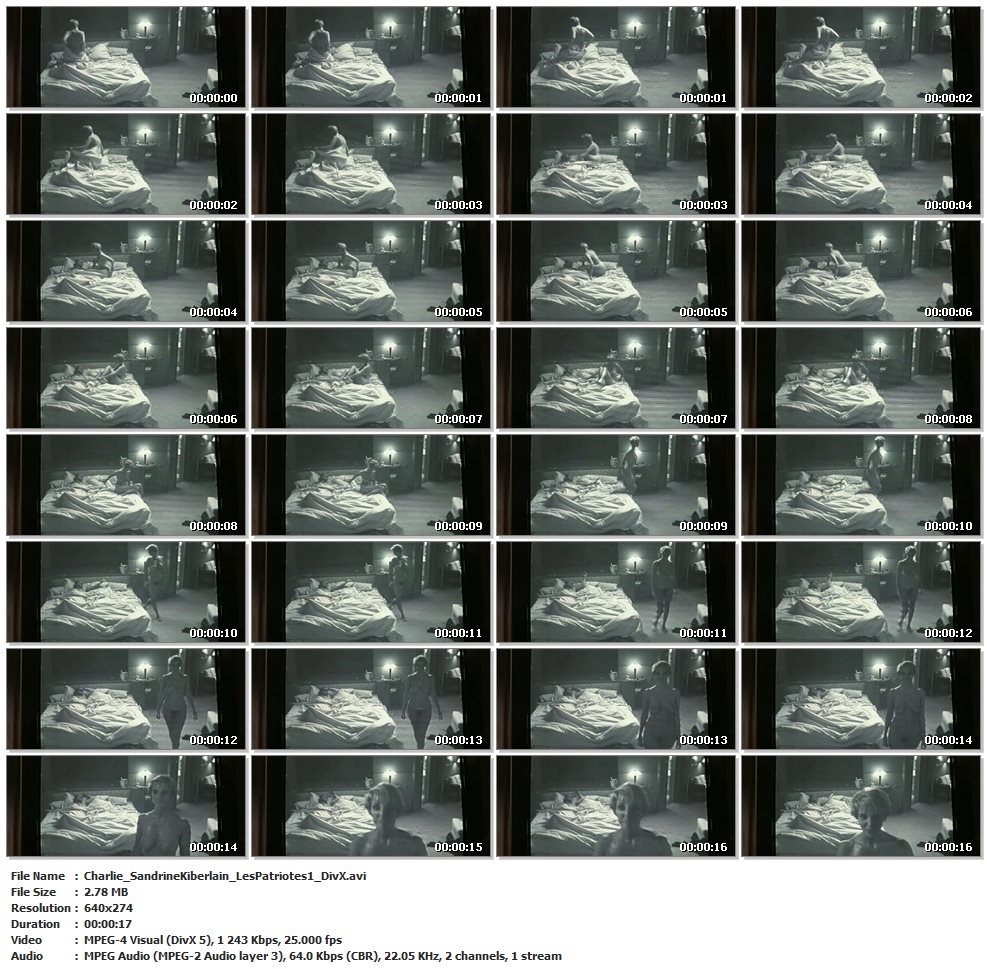This screenshot has width=987, height=969.
Task: Choose the second frame stamped 00:00:12
Action: (x=127, y=700)
